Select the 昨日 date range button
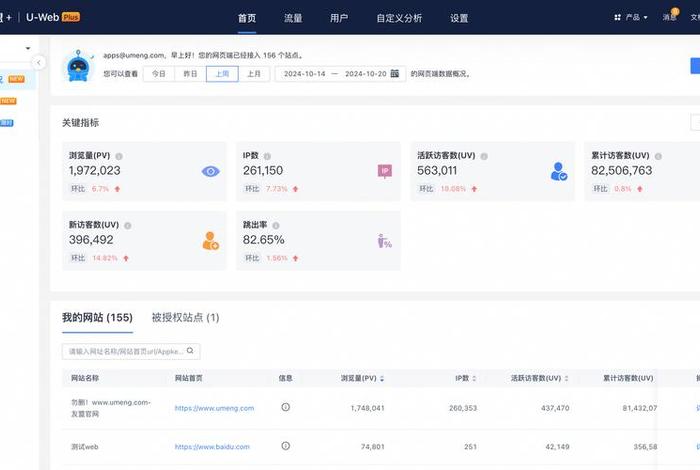This screenshot has width=700, height=470. pyautogui.click(x=190, y=74)
